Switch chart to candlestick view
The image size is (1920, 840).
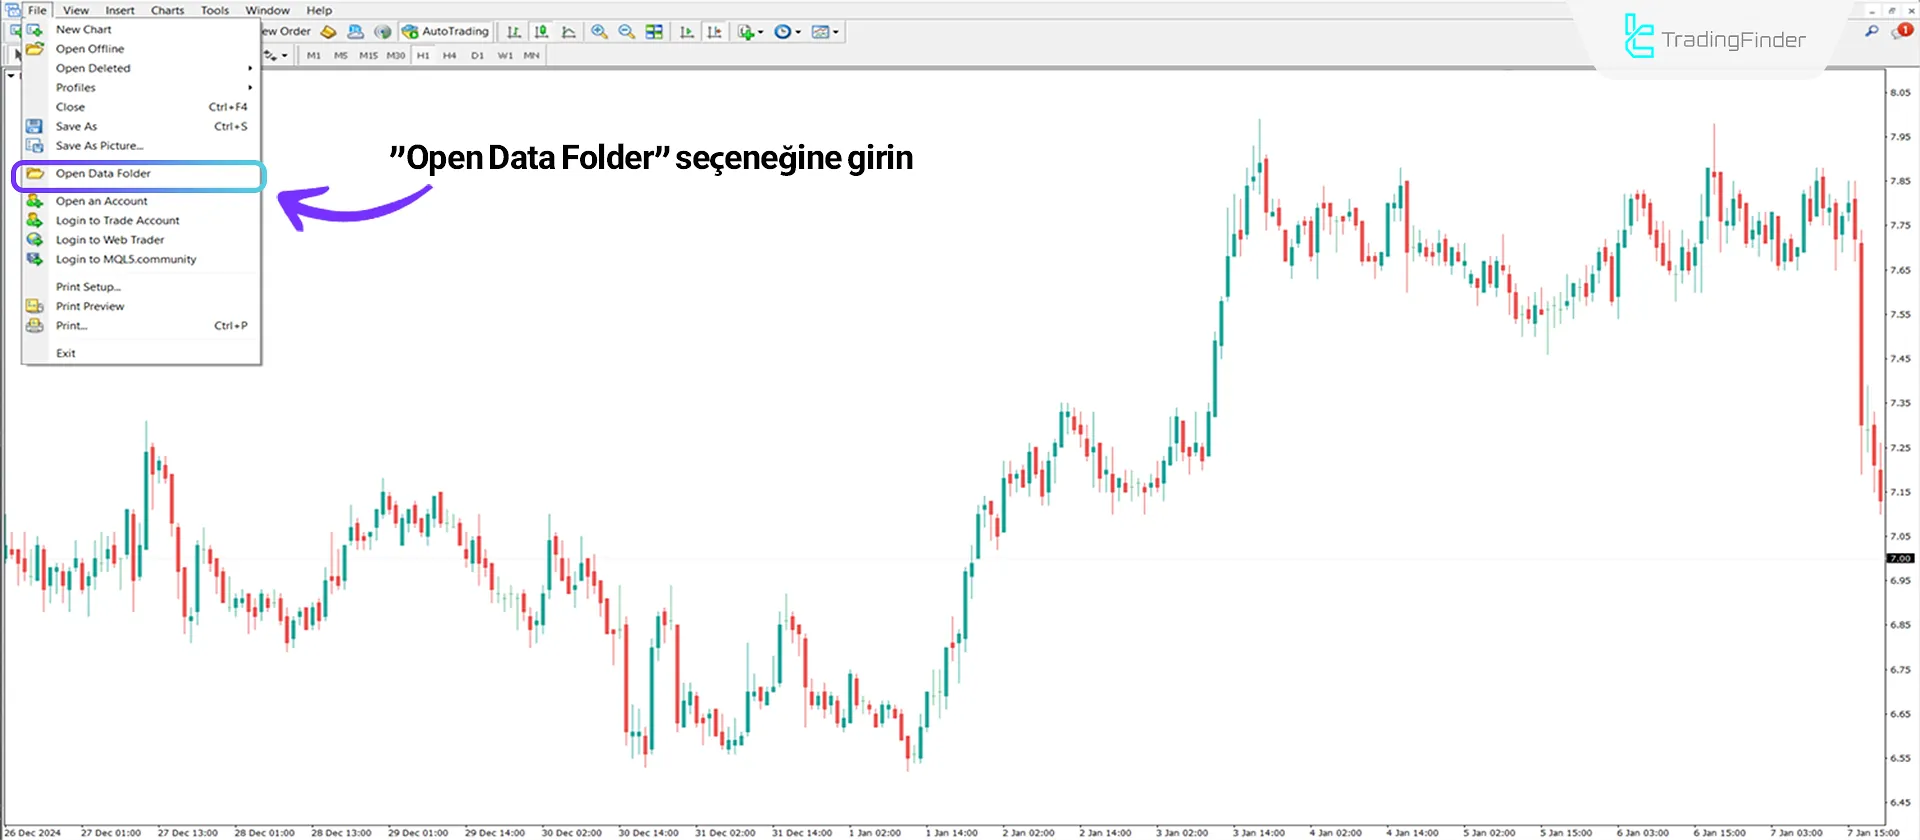(541, 32)
